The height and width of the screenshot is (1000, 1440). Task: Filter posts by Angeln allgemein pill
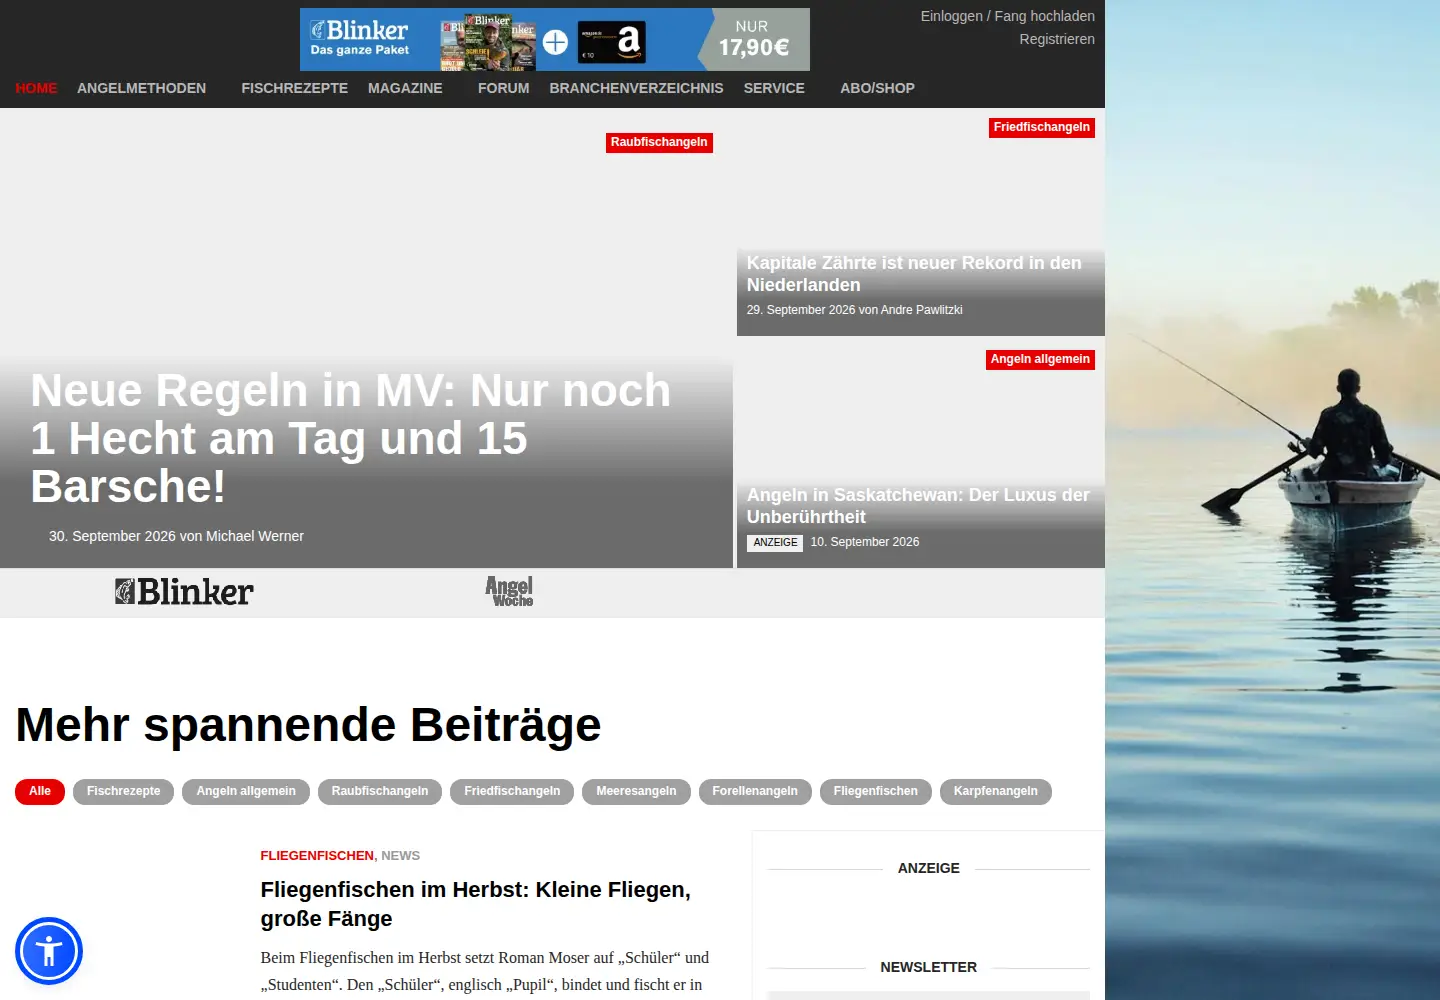click(x=246, y=792)
